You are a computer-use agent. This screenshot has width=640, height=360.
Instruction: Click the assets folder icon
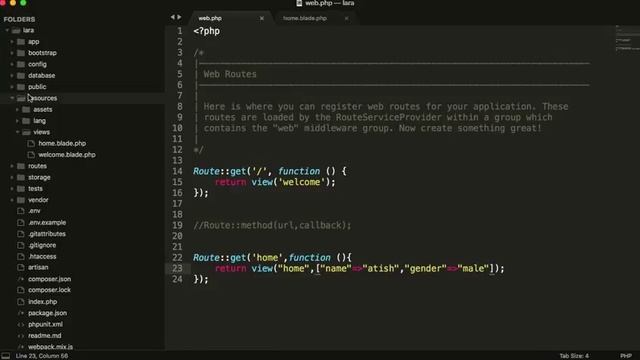[x=26, y=110]
